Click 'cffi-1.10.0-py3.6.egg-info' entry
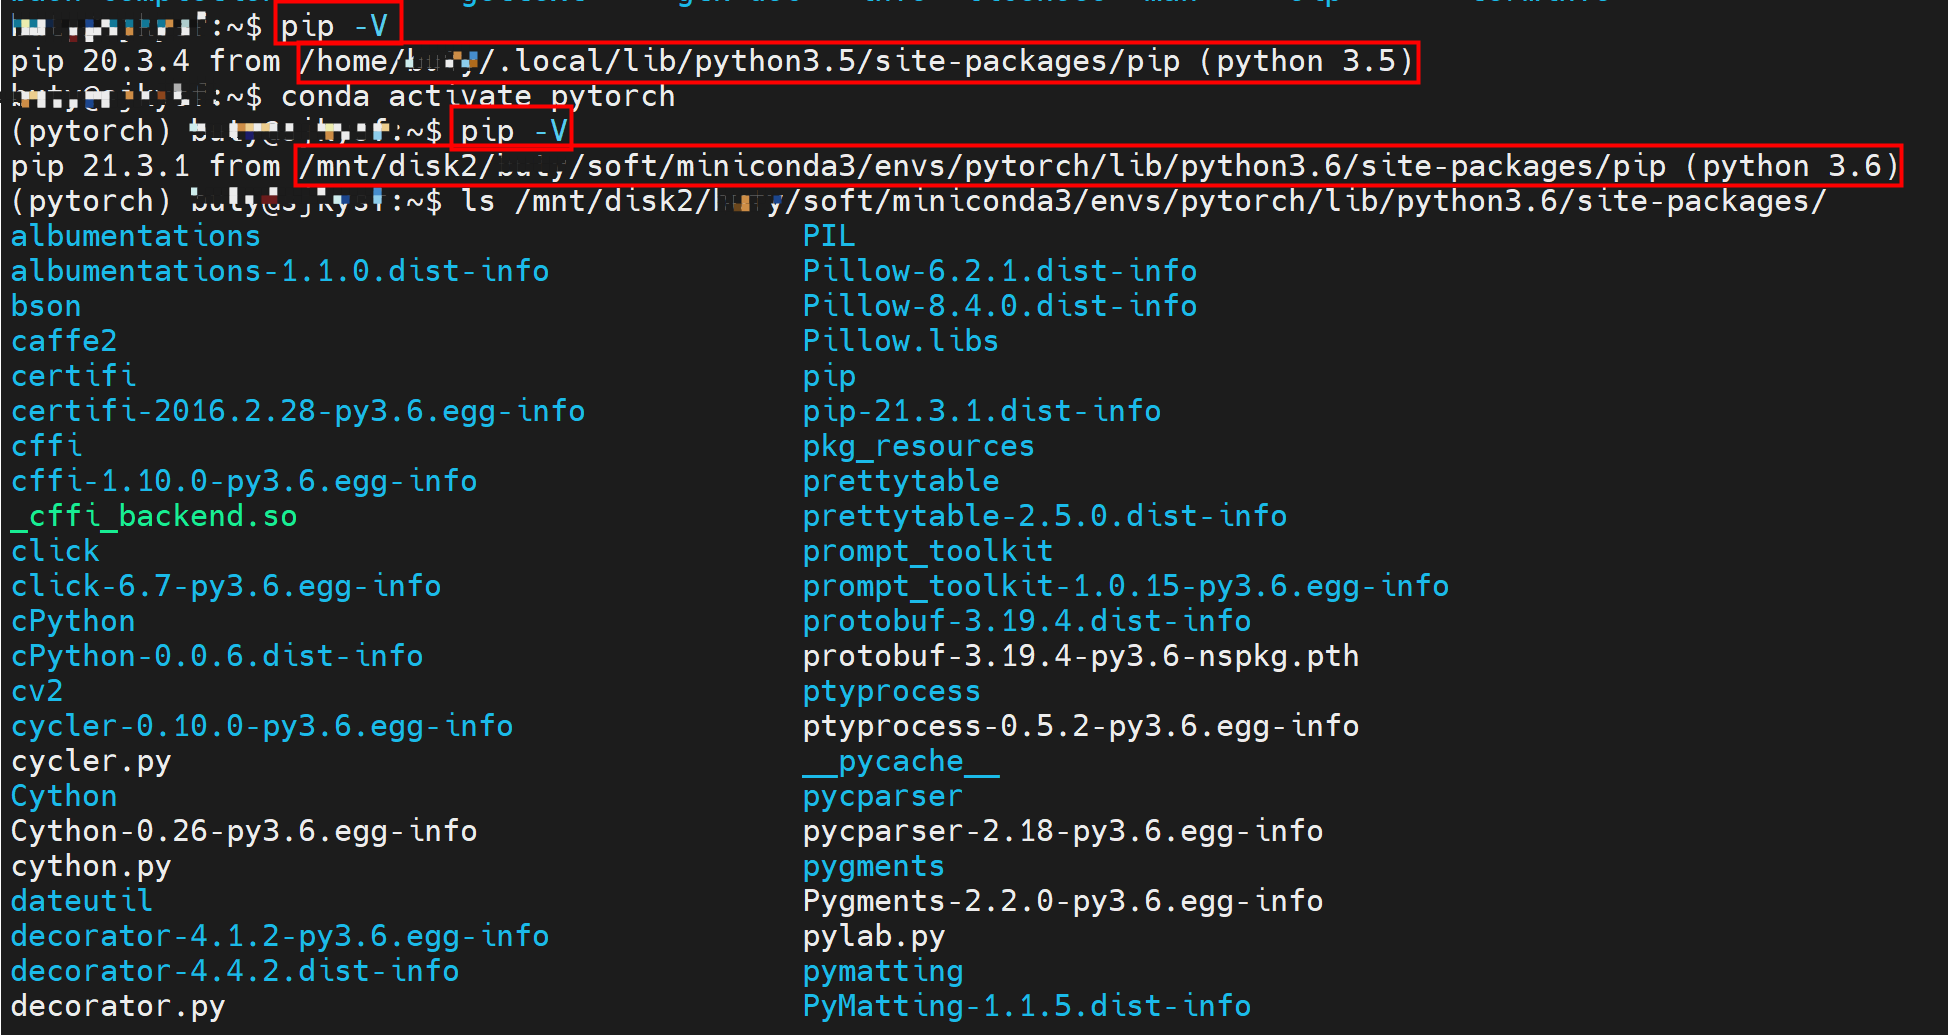This screenshot has width=1948, height=1035. coord(244,481)
